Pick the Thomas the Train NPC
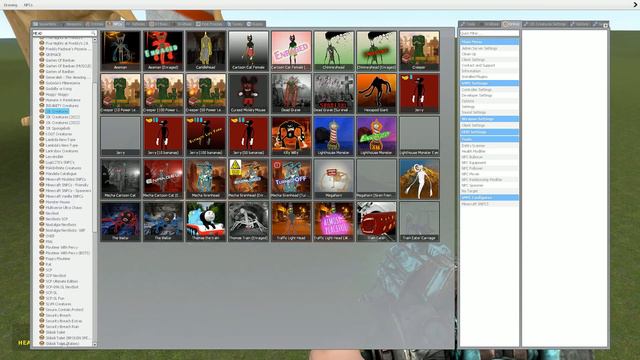This screenshot has width=640, height=360. coord(206,221)
